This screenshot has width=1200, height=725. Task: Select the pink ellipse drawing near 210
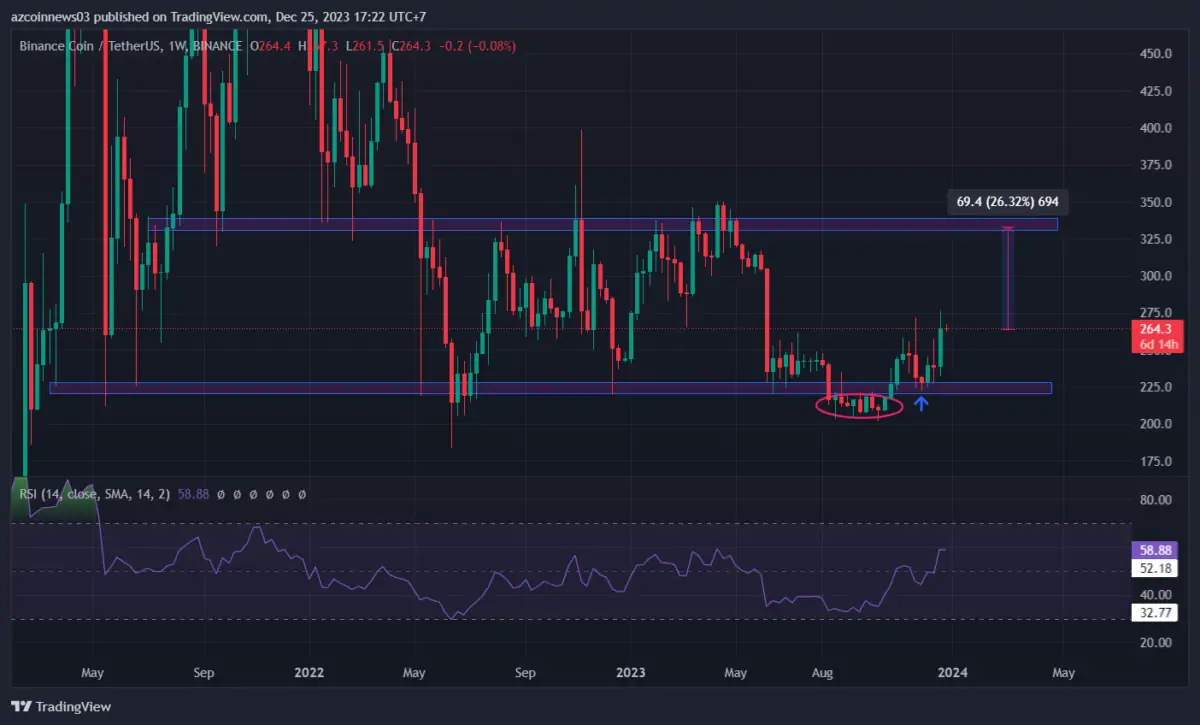(860, 405)
